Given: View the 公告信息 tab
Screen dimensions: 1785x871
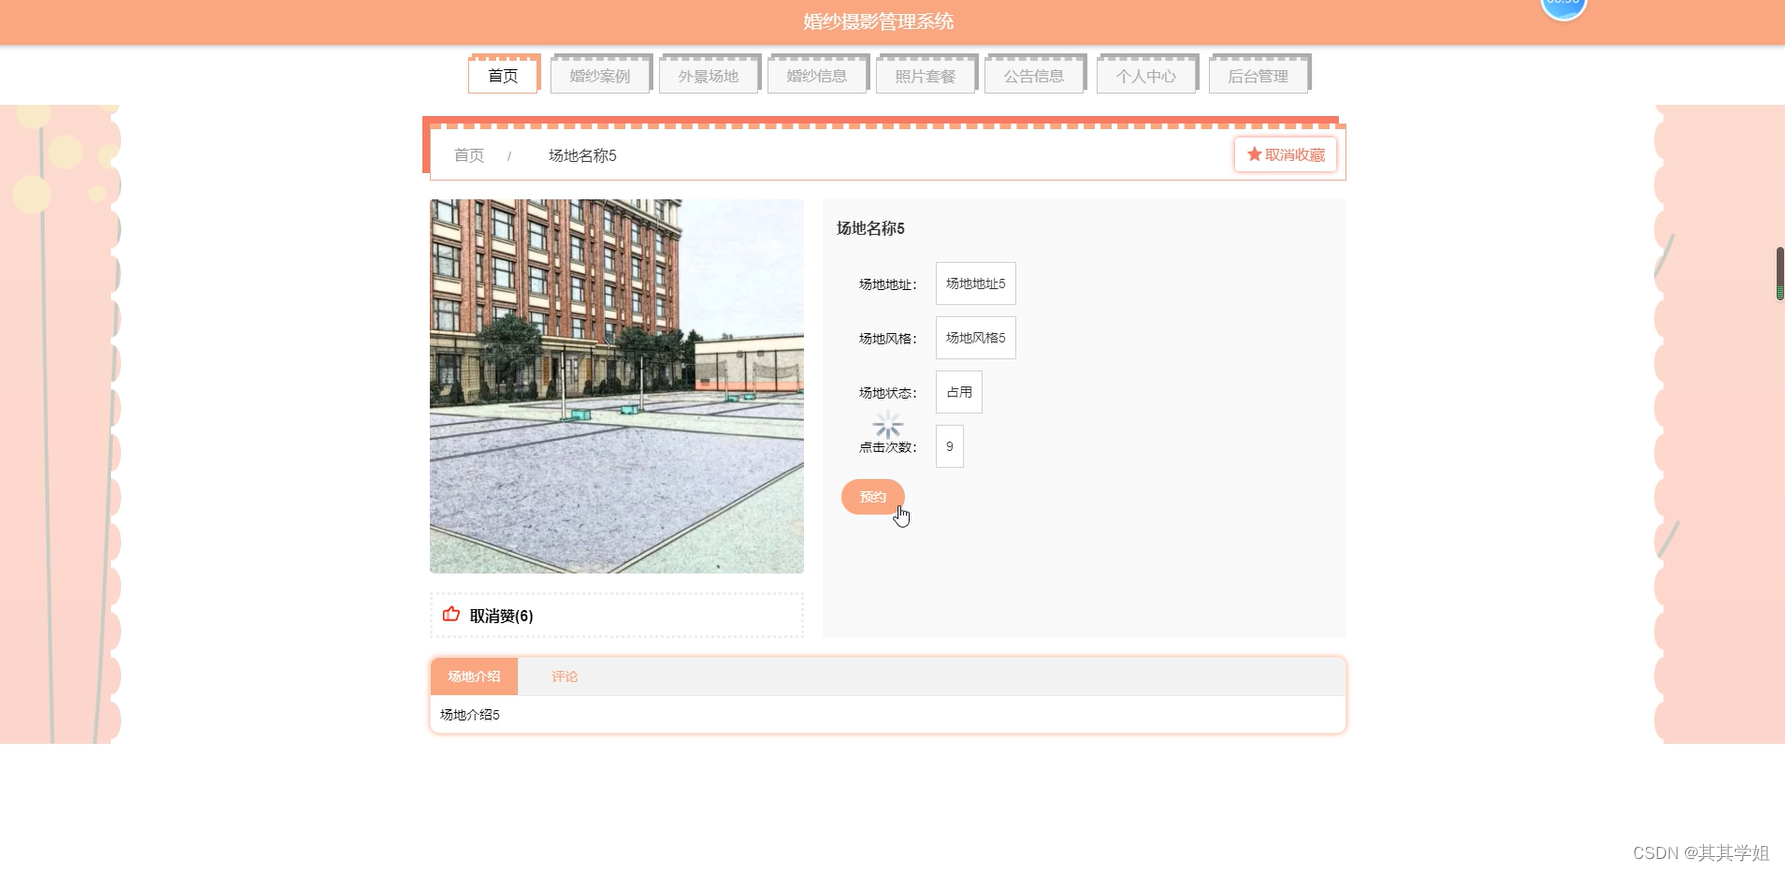Looking at the screenshot, I should (1034, 76).
